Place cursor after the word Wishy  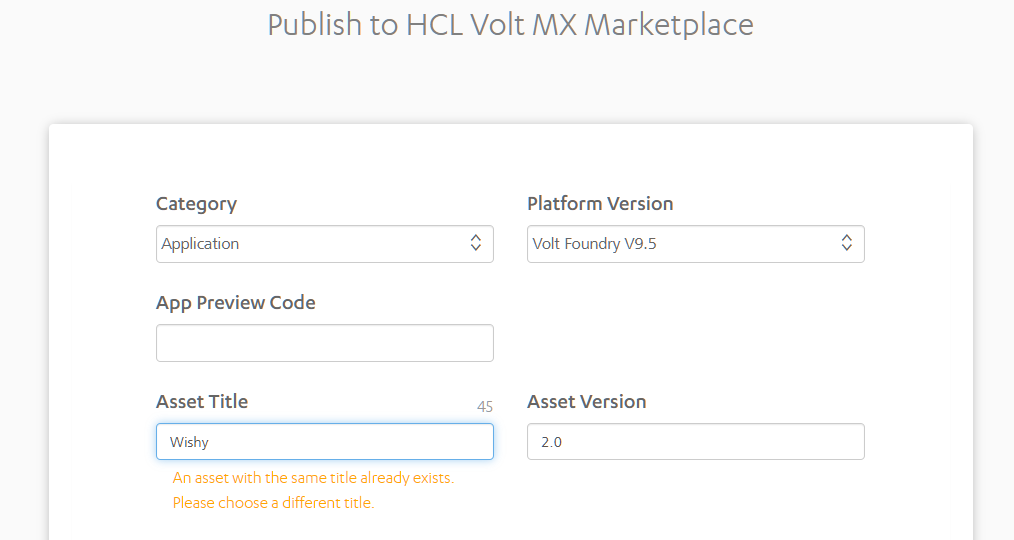click(210, 442)
